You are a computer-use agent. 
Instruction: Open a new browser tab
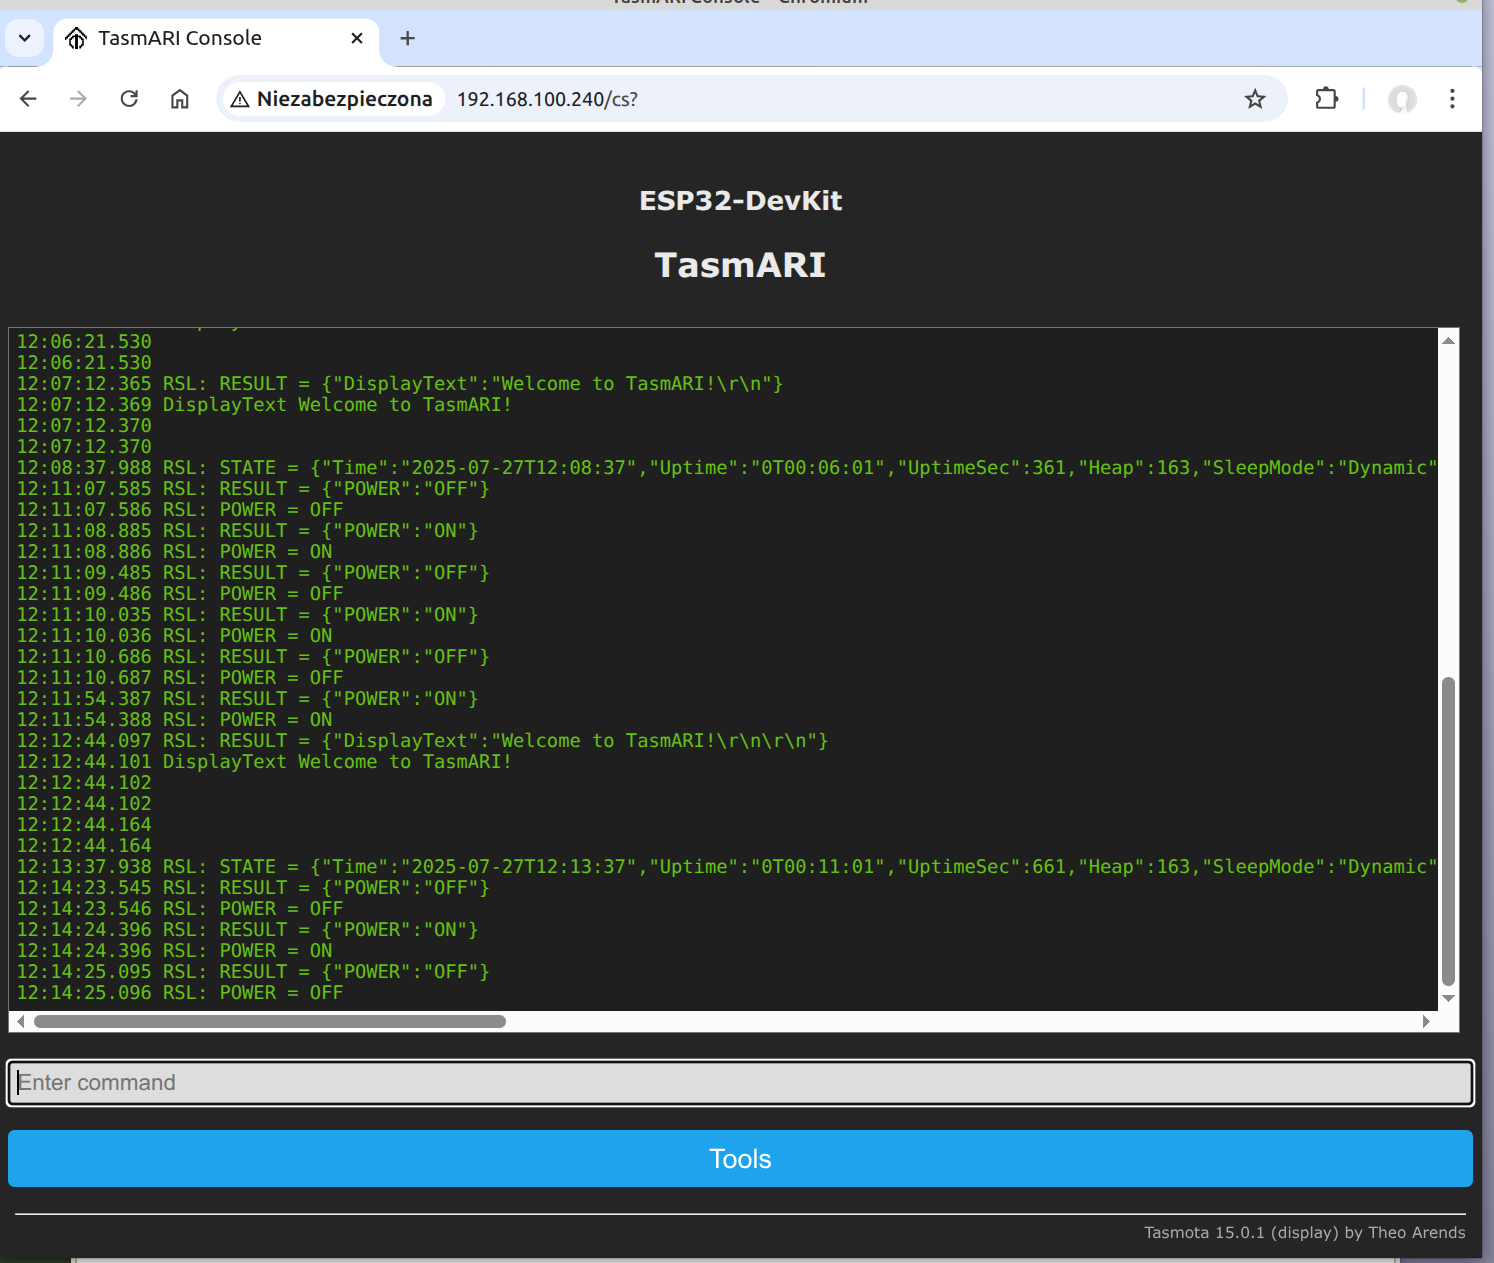pyautogui.click(x=407, y=38)
